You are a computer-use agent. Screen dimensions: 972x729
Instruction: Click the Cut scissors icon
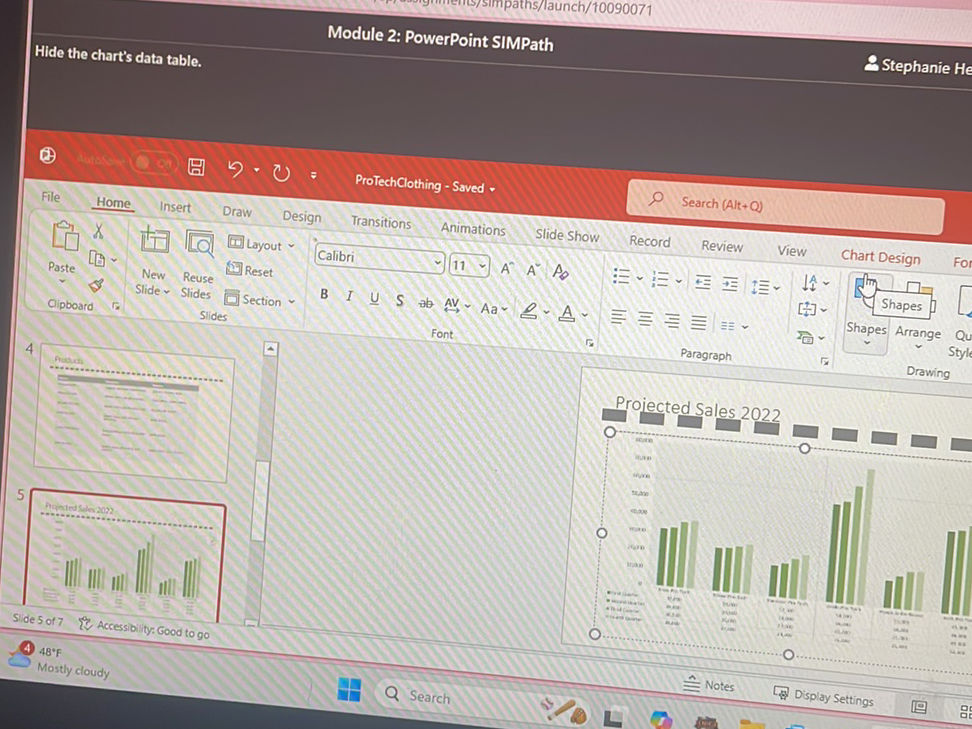click(97, 233)
